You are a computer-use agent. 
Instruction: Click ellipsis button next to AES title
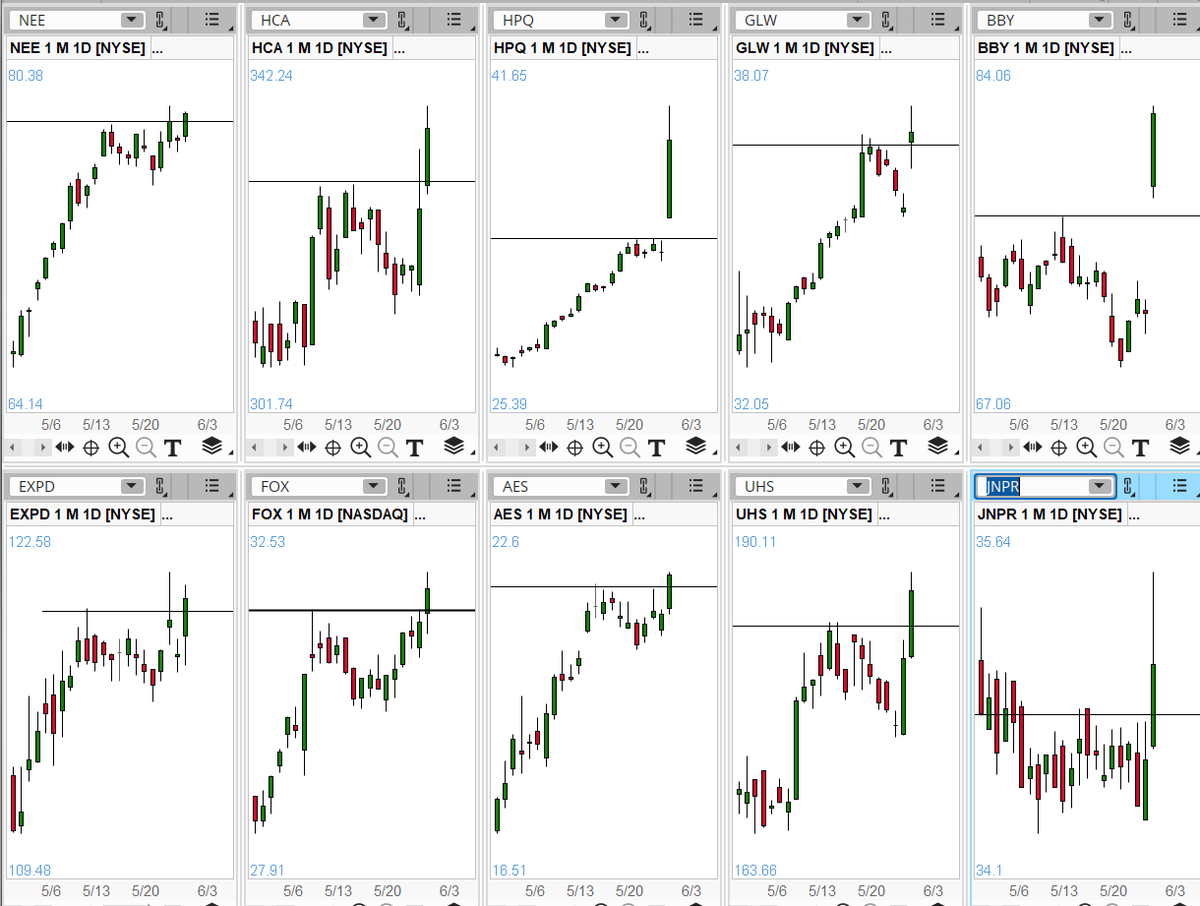(x=640, y=515)
